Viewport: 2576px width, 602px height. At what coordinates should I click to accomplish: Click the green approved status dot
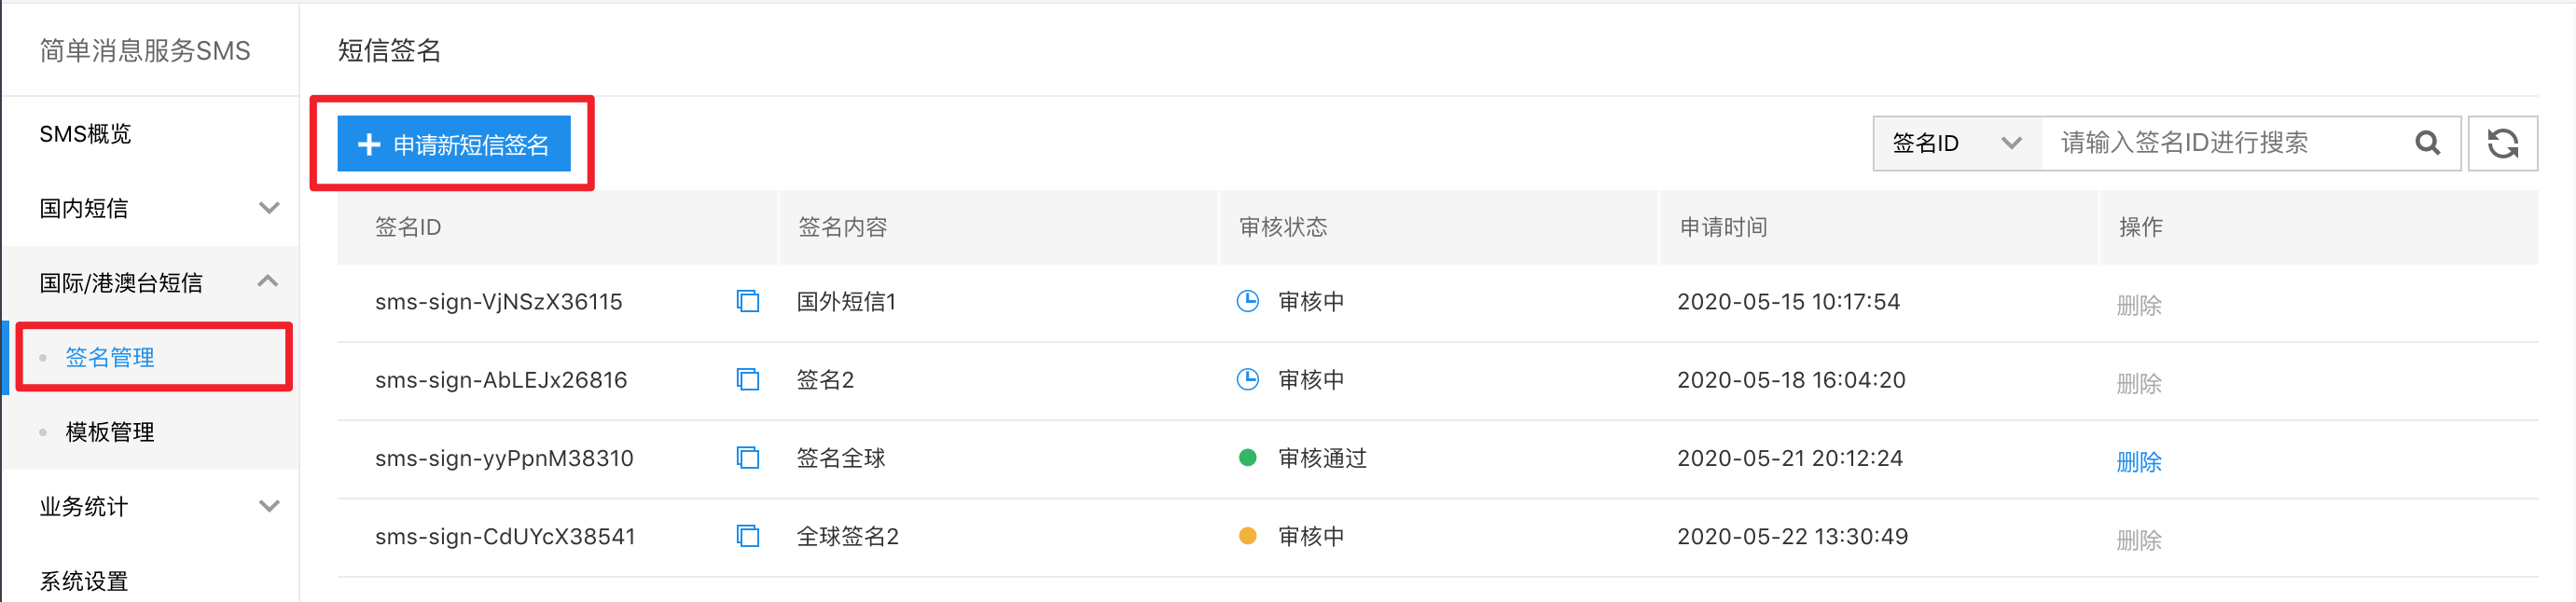point(1247,458)
